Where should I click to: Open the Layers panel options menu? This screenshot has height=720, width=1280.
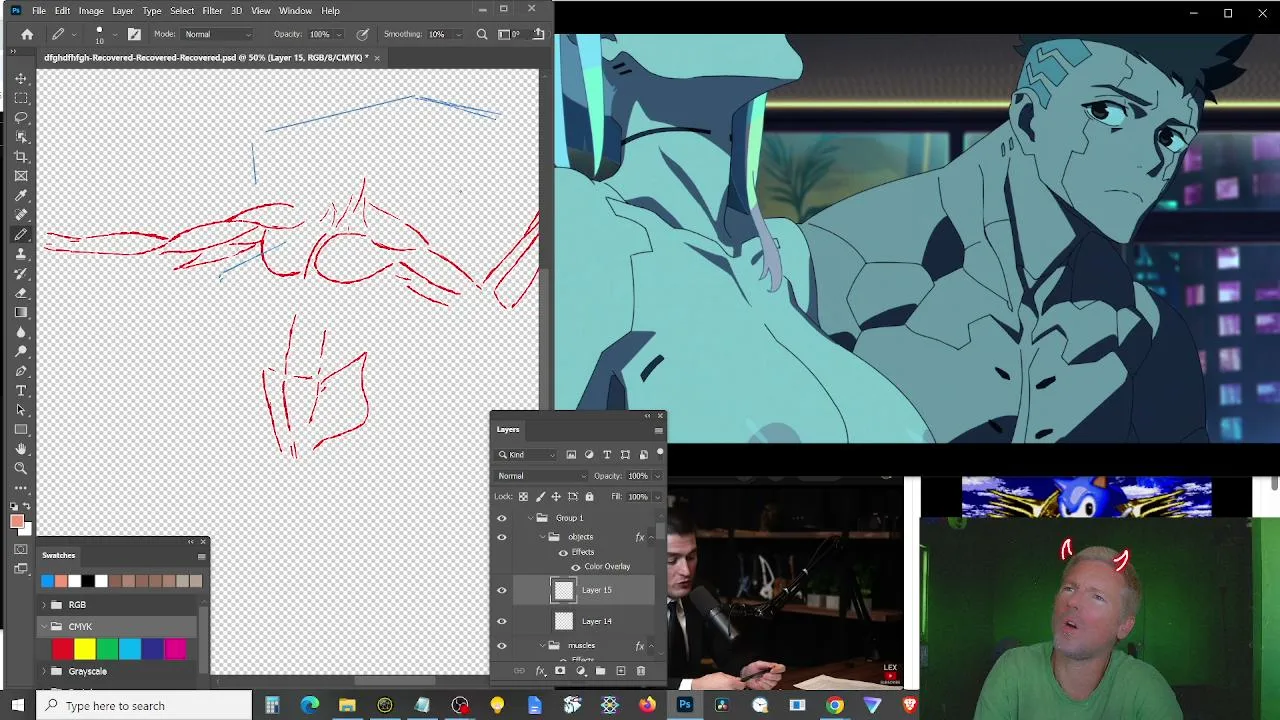click(658, 430)
